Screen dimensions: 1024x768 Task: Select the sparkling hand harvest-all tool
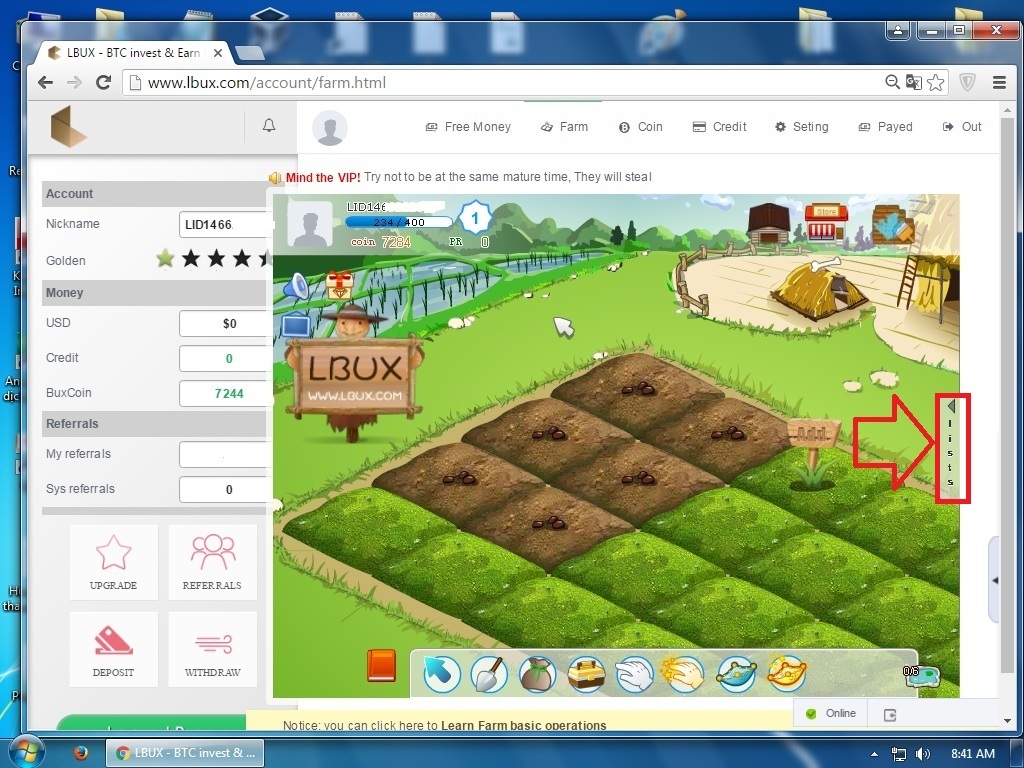682,673
